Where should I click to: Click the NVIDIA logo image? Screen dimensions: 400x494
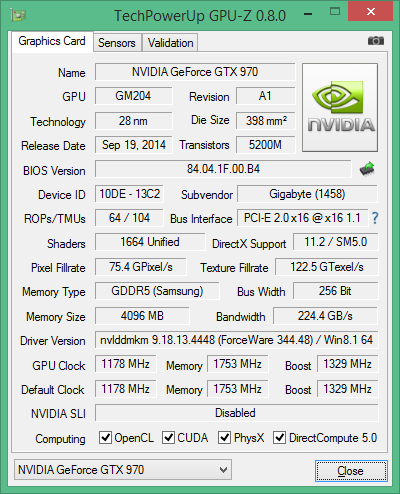340,107
